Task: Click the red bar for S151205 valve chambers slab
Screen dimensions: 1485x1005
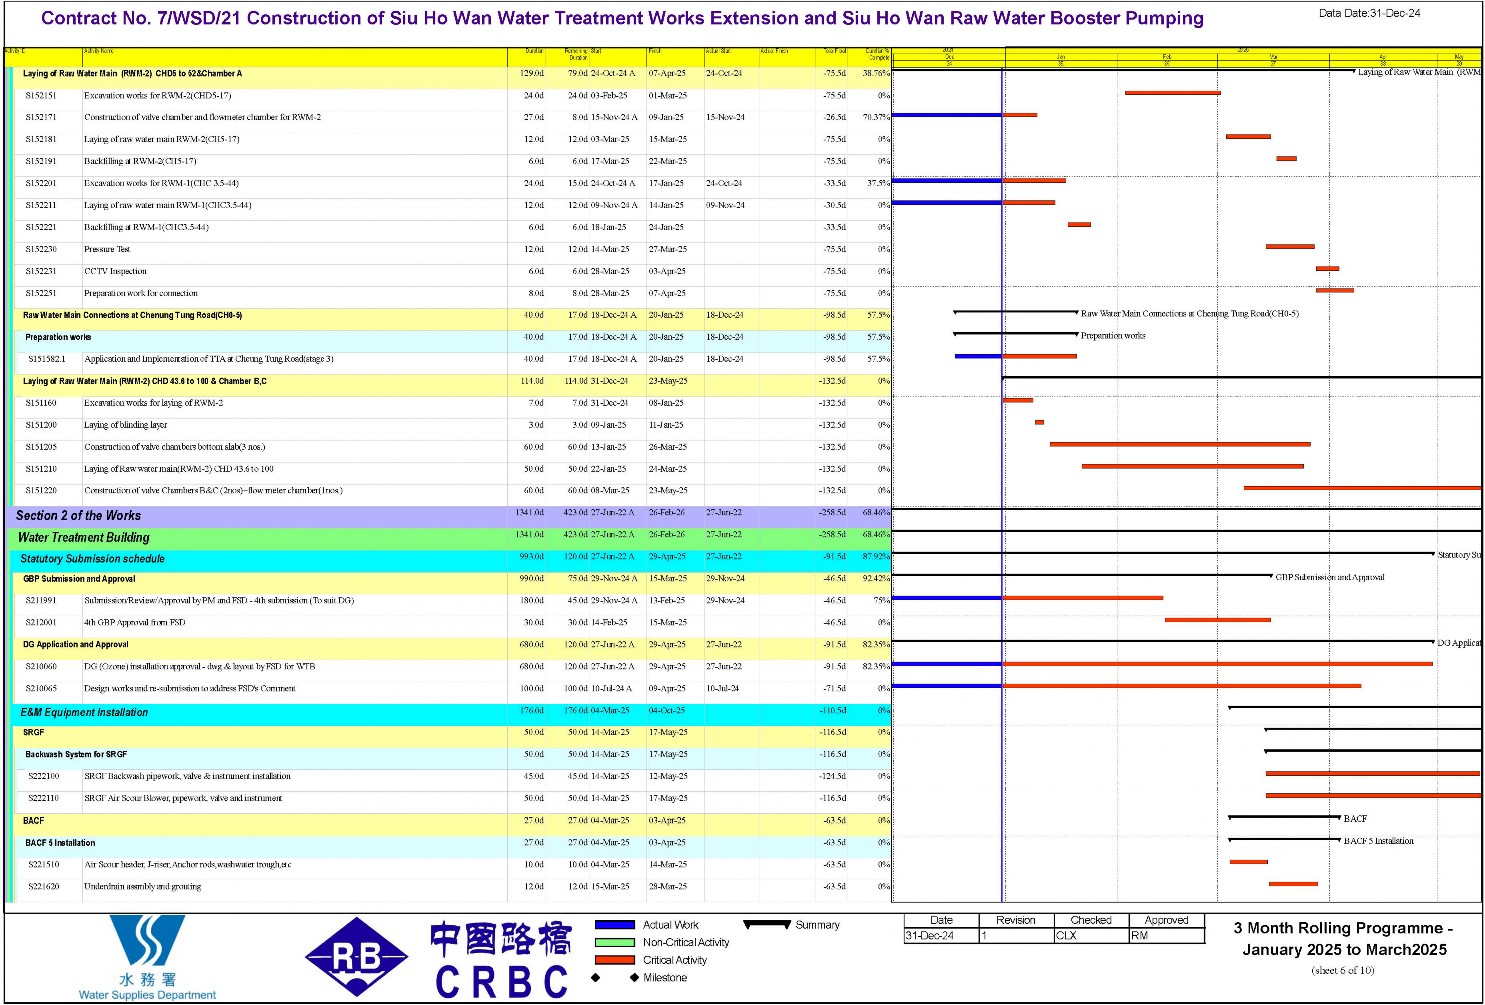Action: coord(1180,444)
